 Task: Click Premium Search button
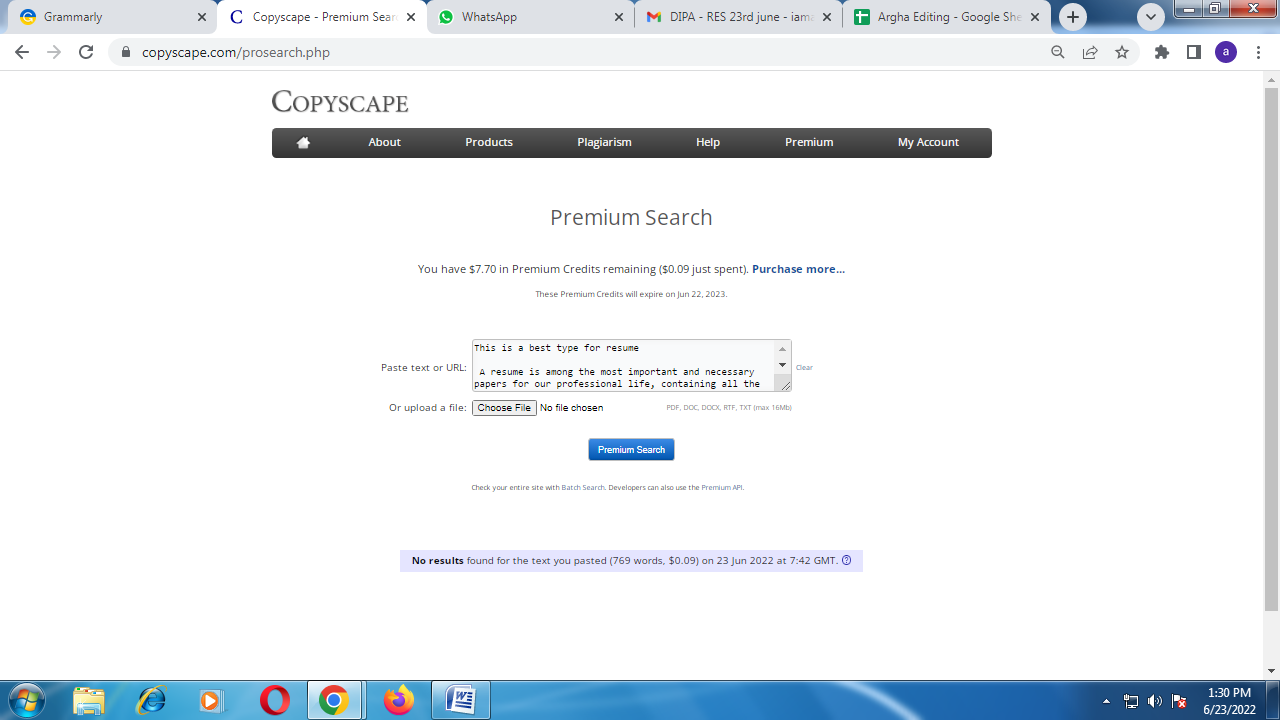click(x=631, y=450)
